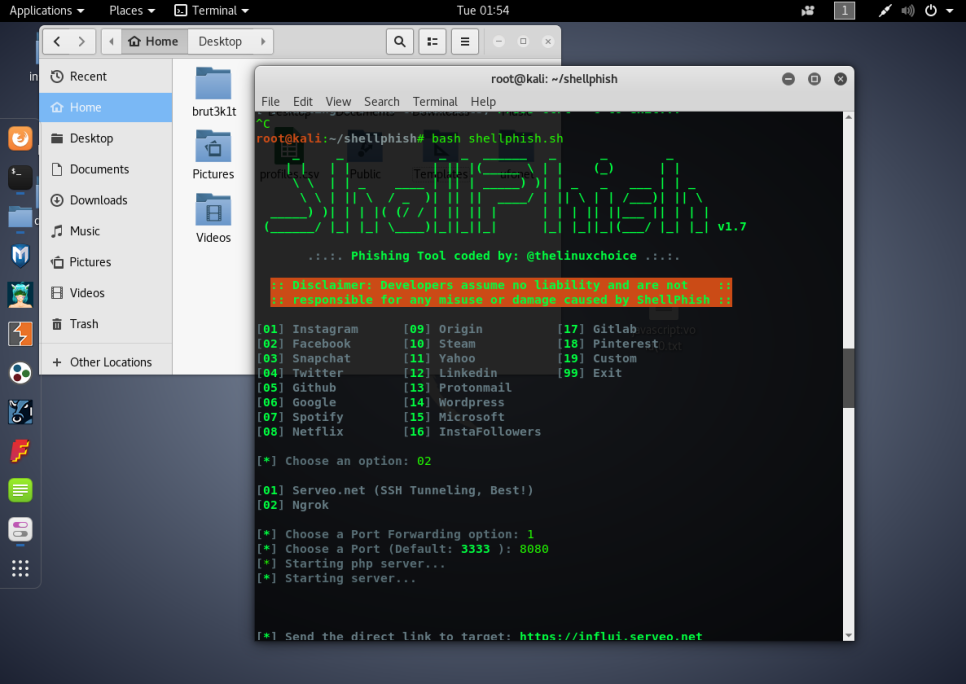
Task: Click the pen/eyedropper icon in the top bar
Action: (x=885, y=10)
